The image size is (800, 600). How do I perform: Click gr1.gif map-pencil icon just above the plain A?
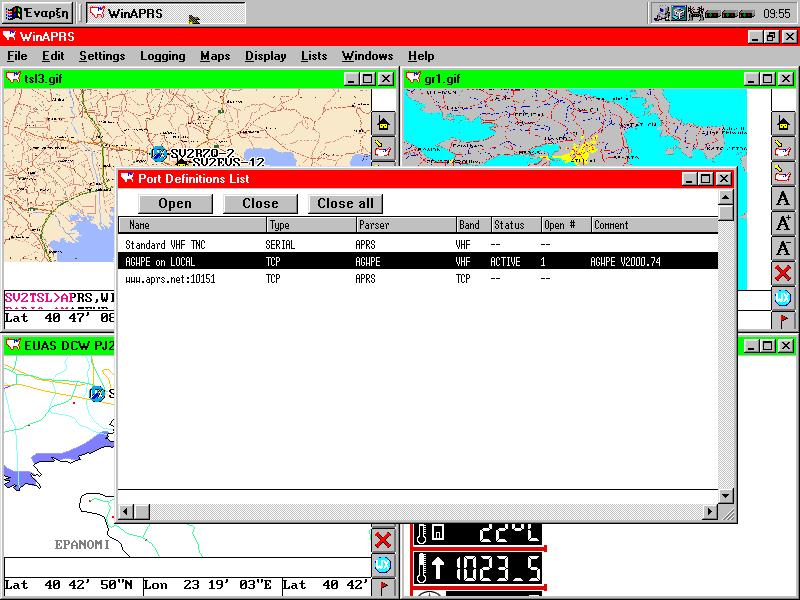[x=783, y=173]
